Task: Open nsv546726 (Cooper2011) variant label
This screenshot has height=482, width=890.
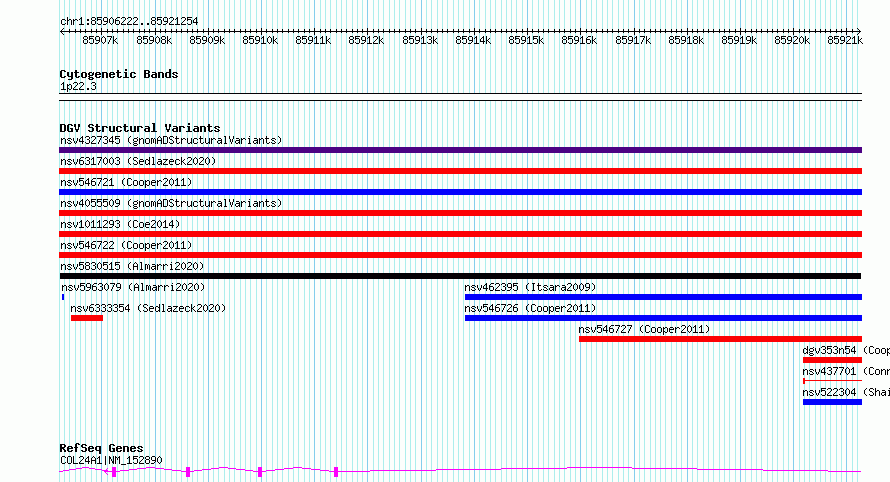Action: pos(530,308)
